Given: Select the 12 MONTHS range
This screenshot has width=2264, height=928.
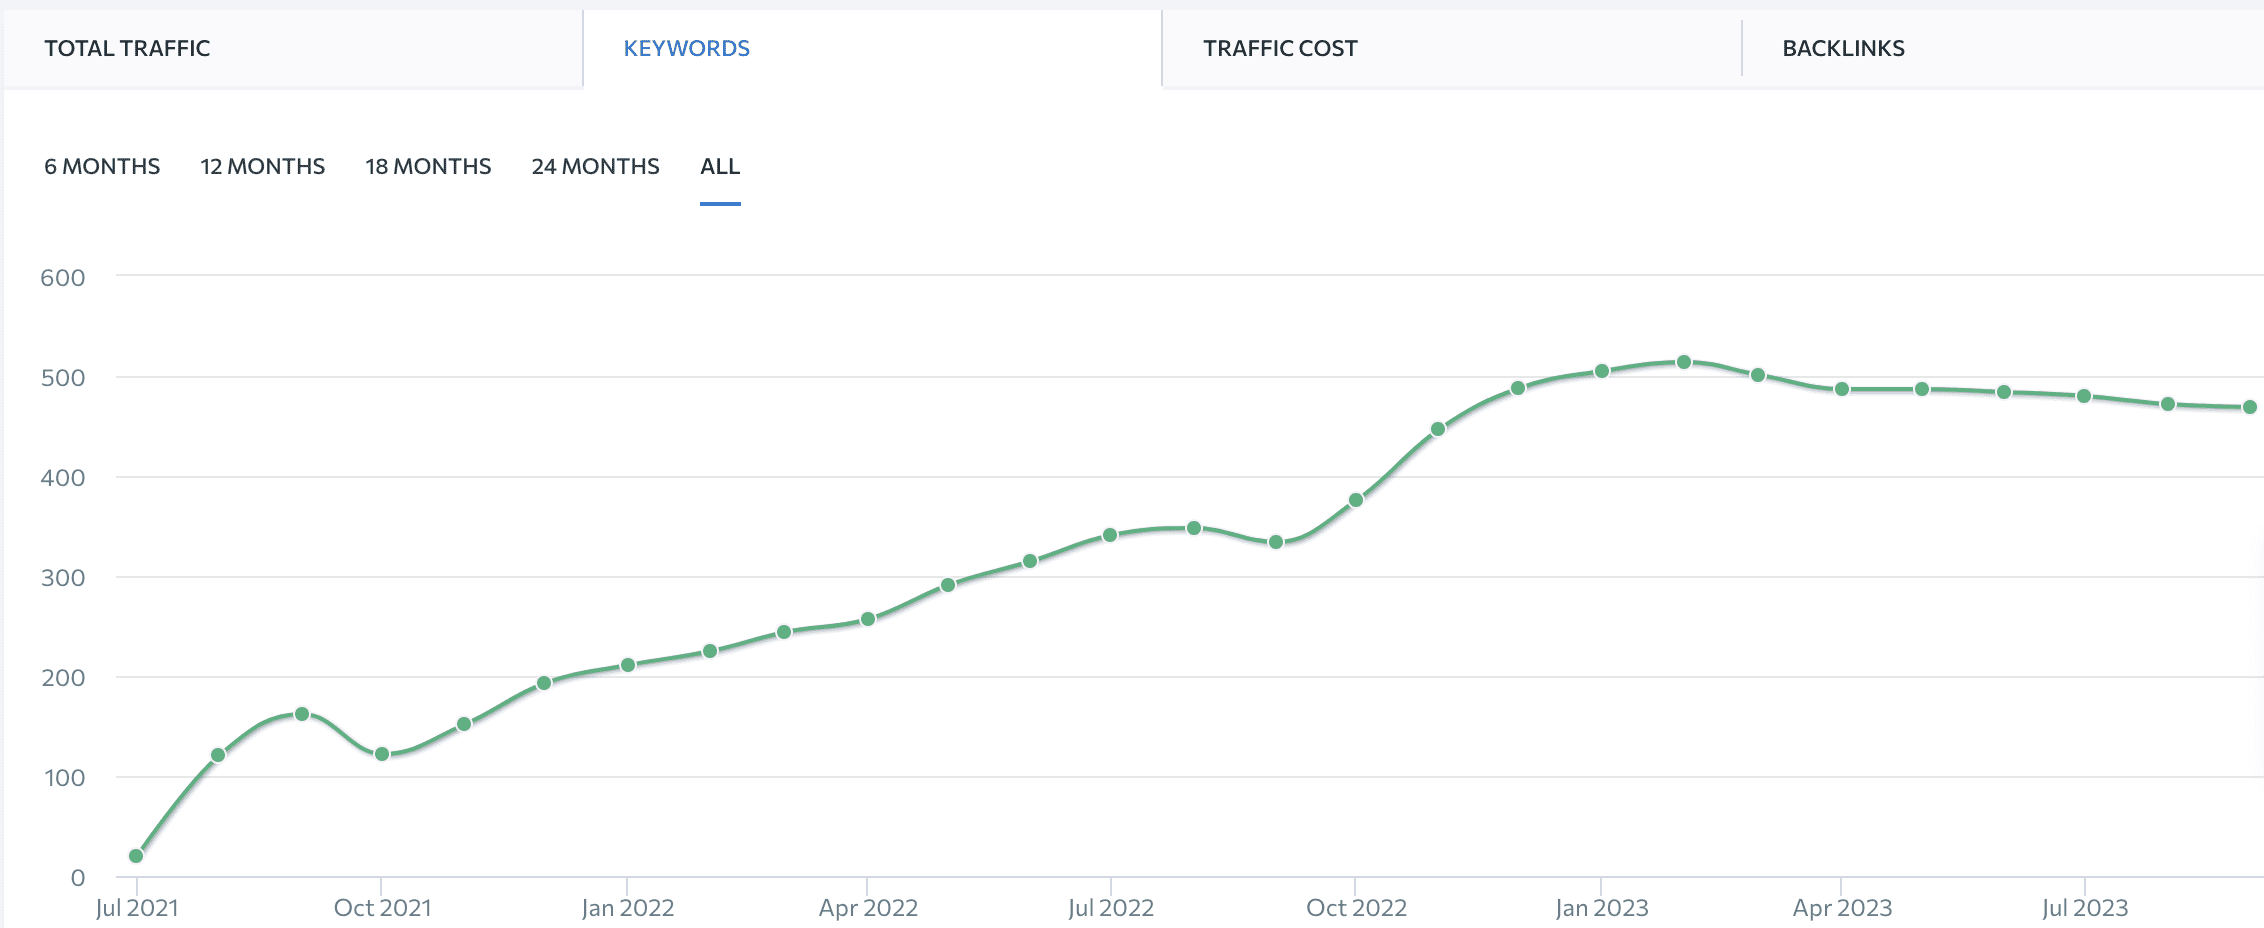Looking at the screenshot, I should click(263, 166).
